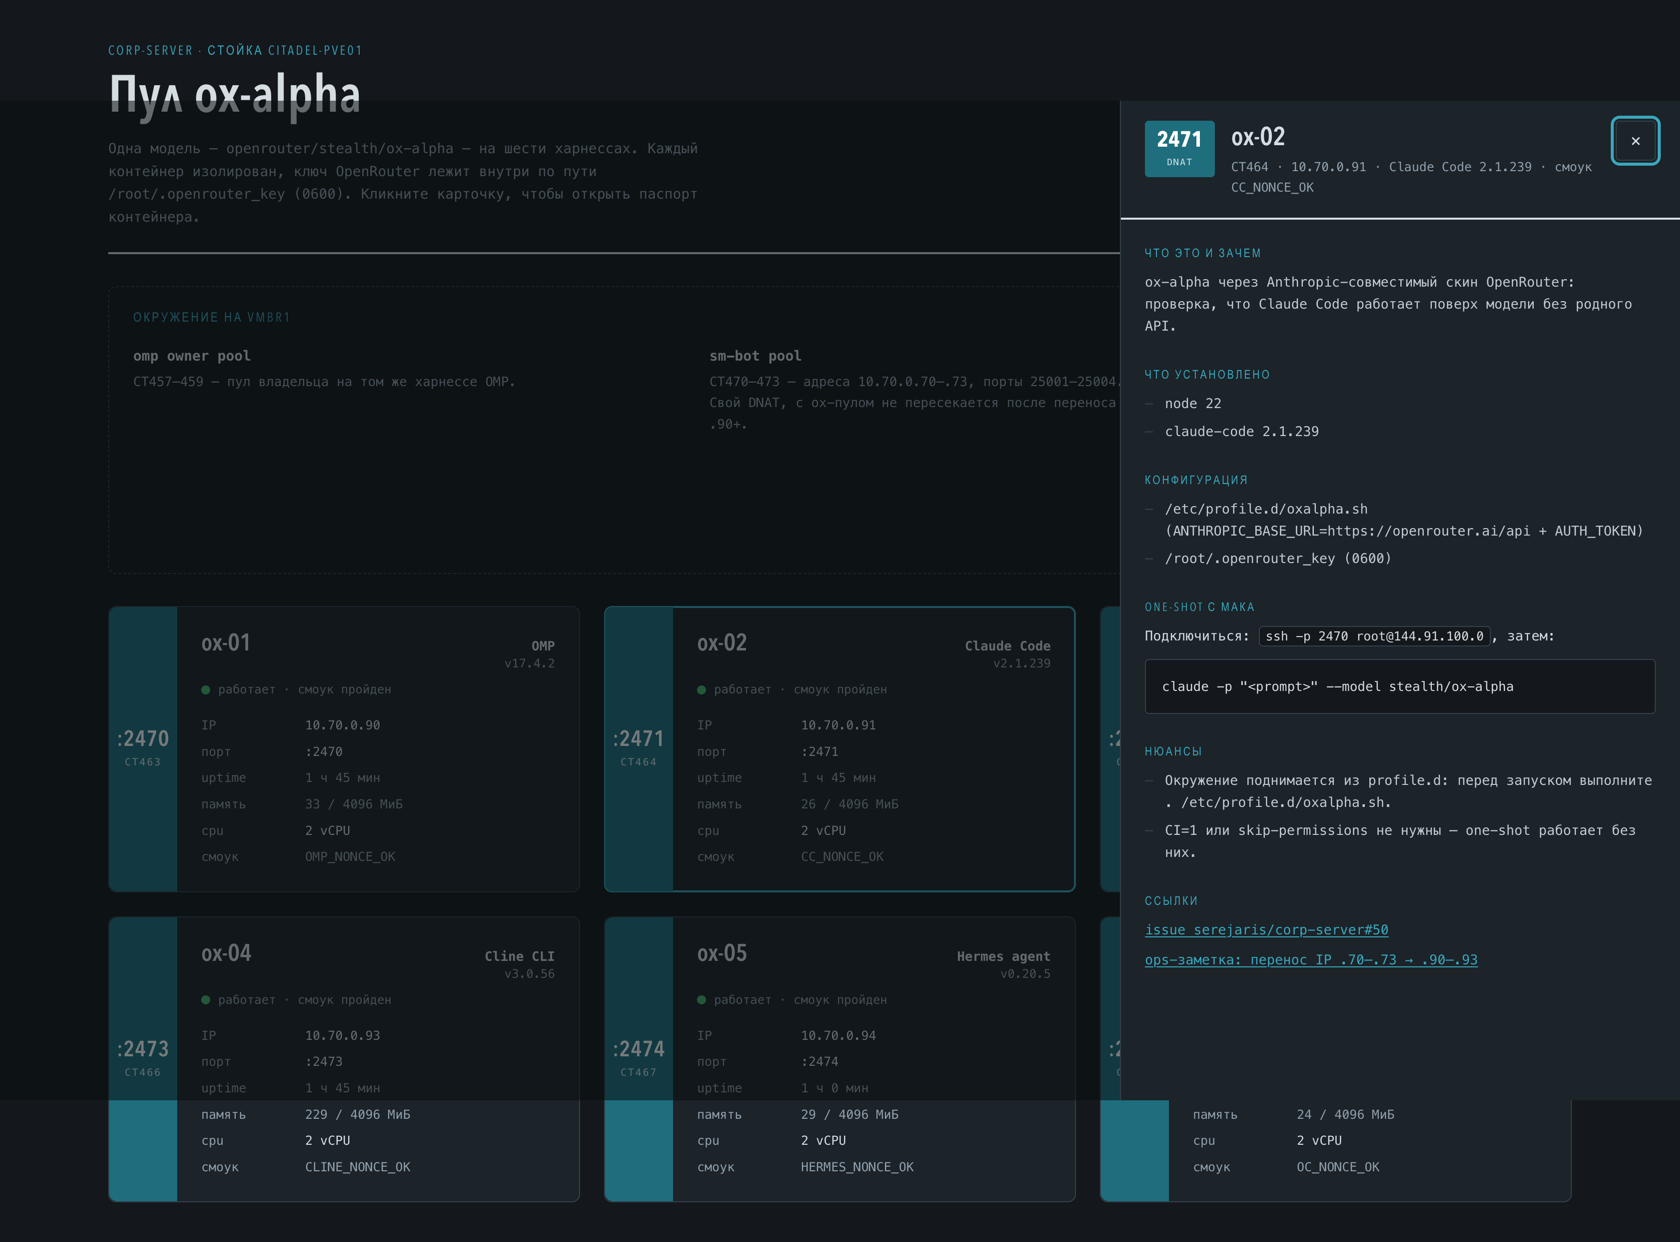Click ЧТО ЭТО И ЗАЧЕМ section heading

[x=1203, y=254]
